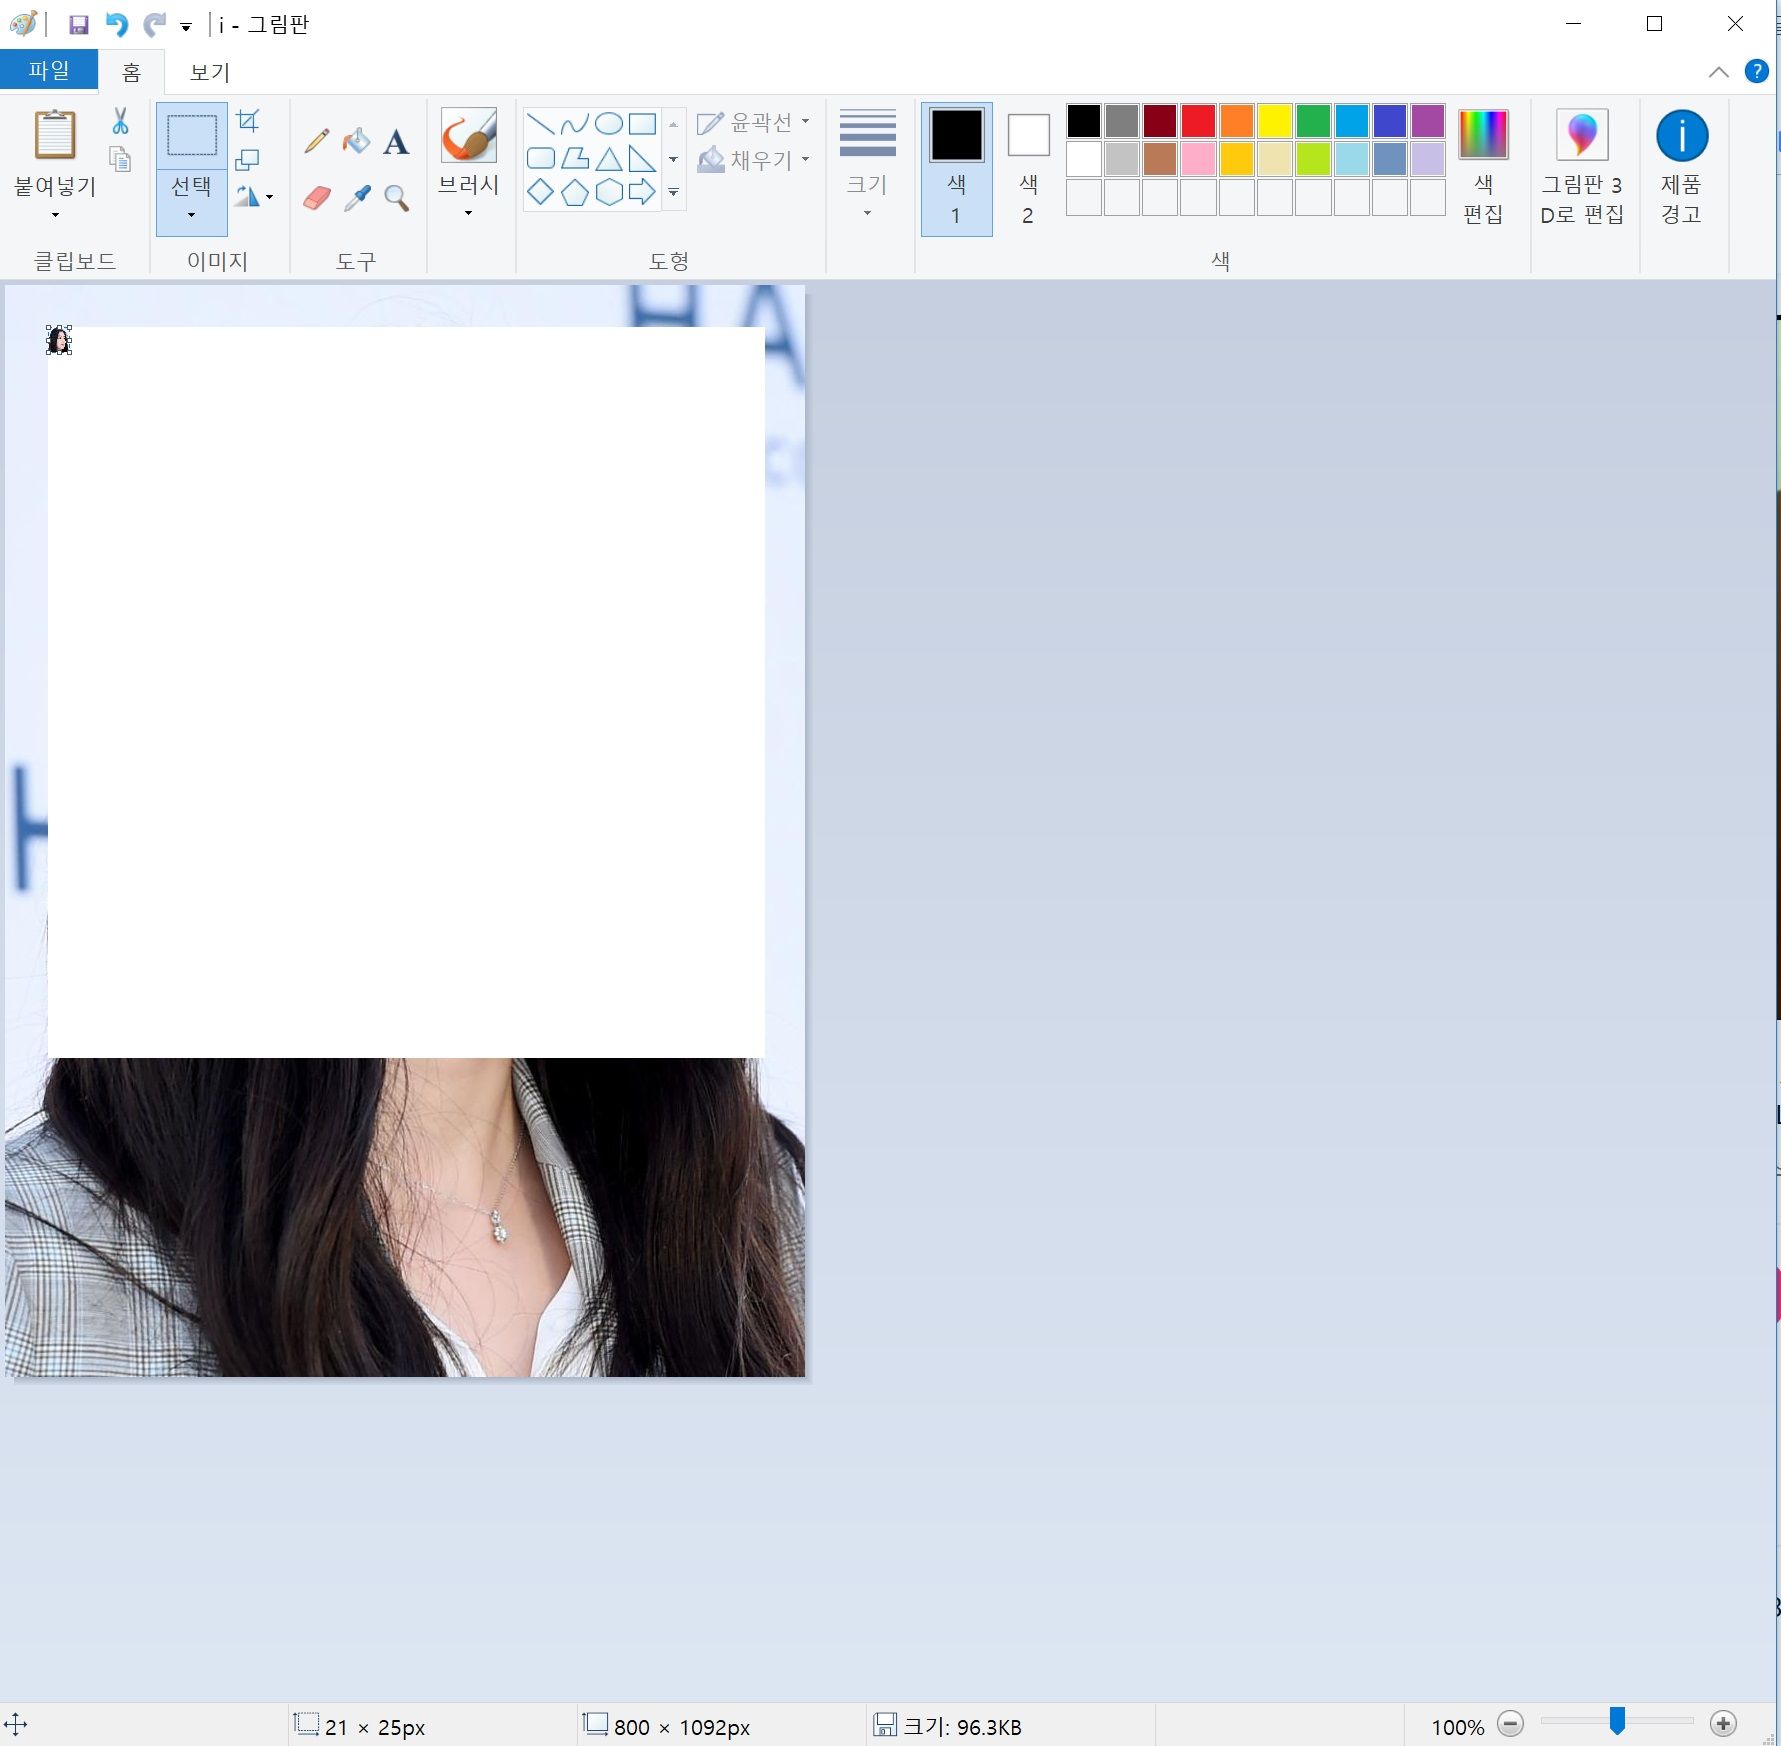Zoom out with the minus button
Image resolution: width=1781 pixels, height=1746 pixels.
[x=1511, y=1724]
